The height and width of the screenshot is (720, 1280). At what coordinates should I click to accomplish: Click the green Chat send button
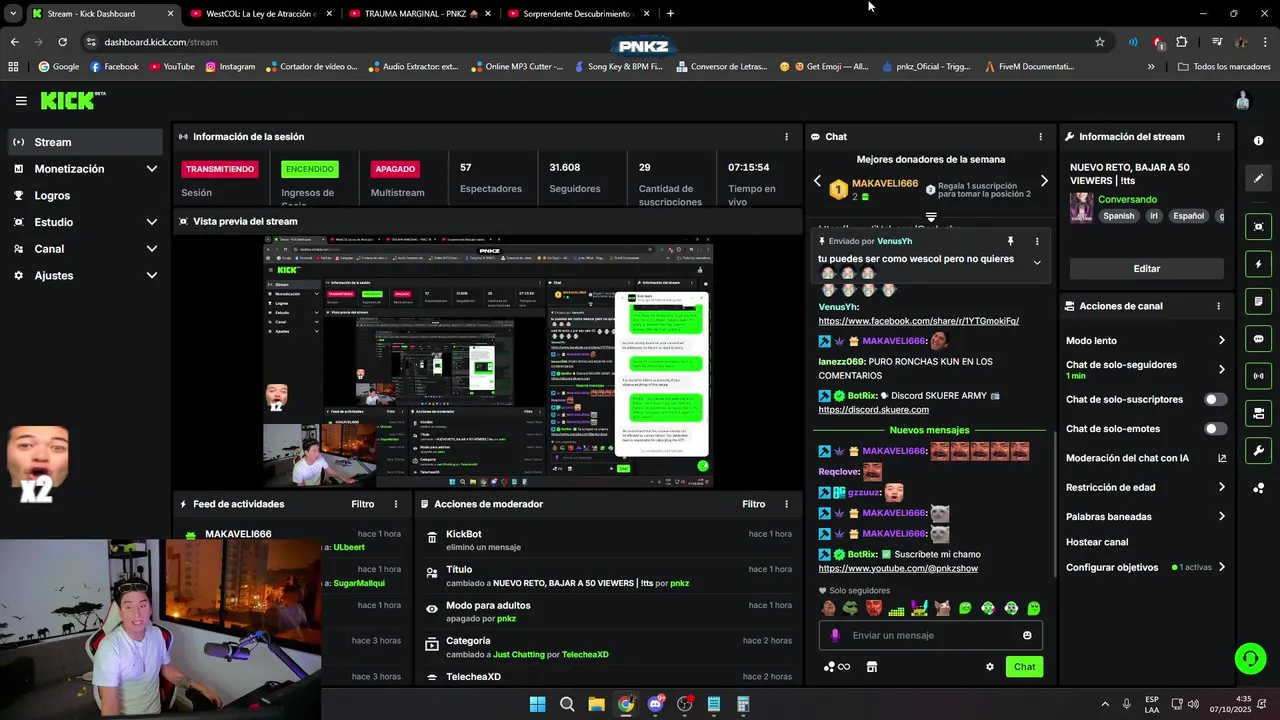[x=1025, y=667]
